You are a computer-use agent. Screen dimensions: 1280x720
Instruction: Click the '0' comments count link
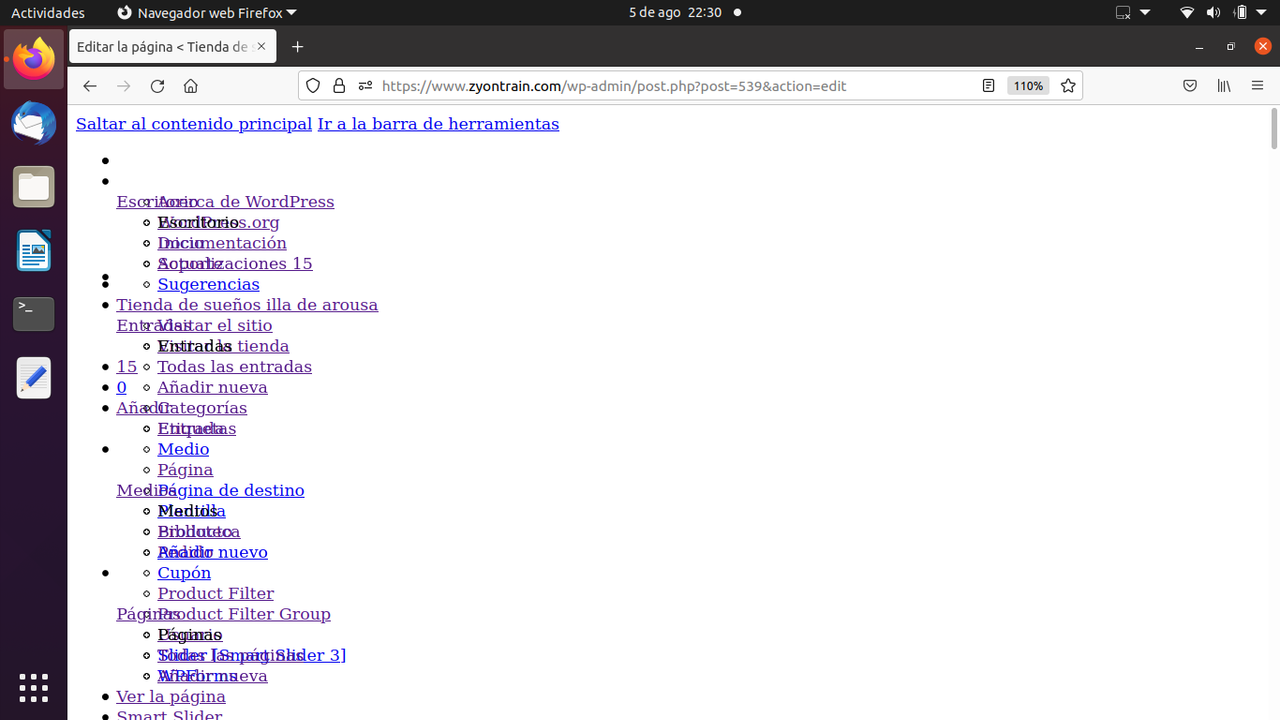coord(122,387)
